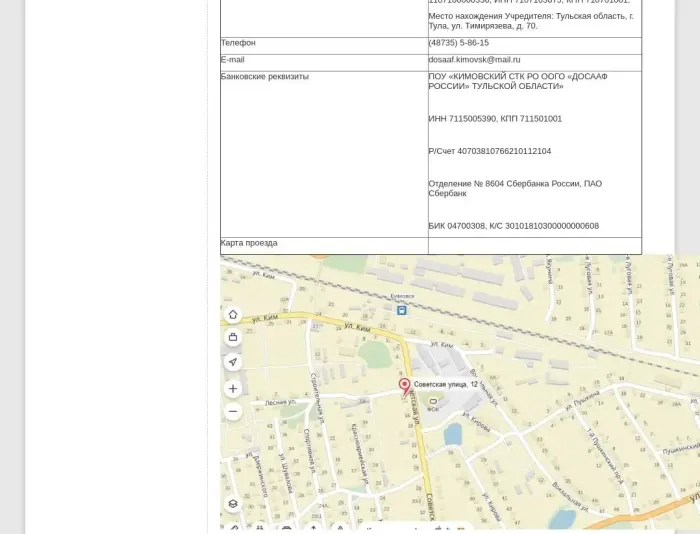Click the red location pin marker
The height and width of the screenshot is (534, 700).
click(404, 387)
